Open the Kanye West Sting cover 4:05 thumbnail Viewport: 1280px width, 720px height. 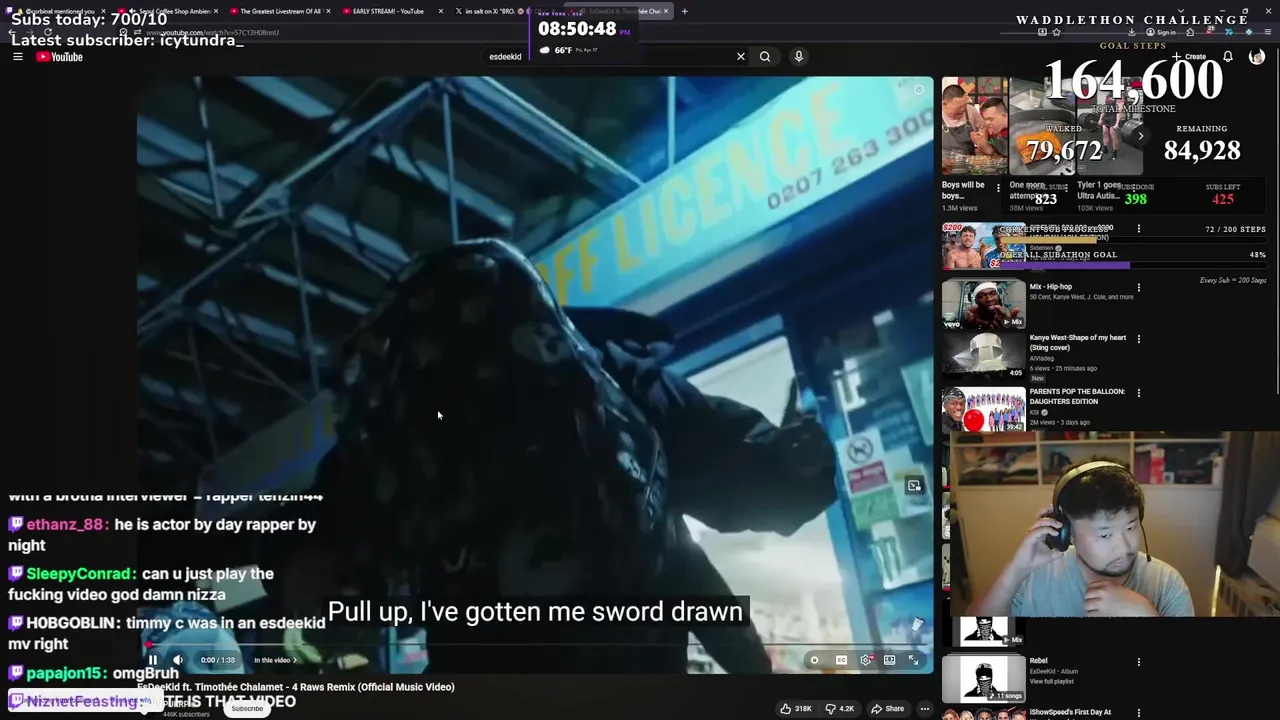coord(984,356)
